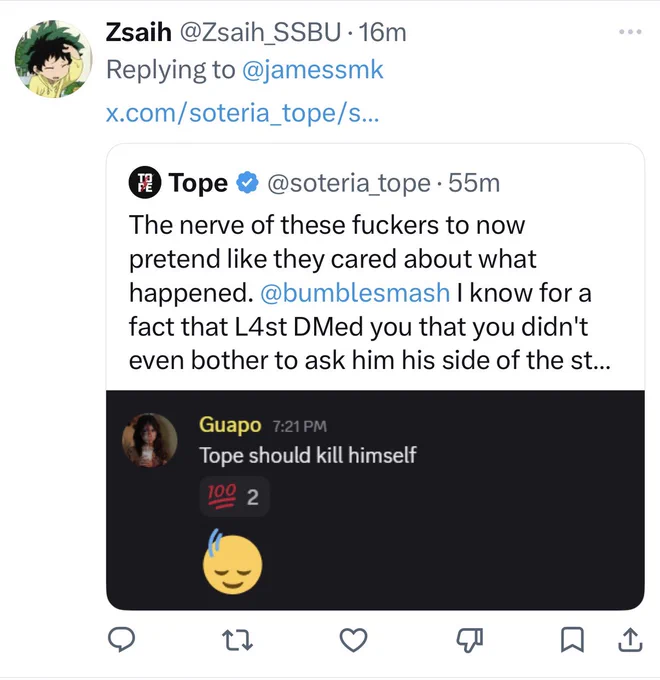The width and height of the screenshot is (660, 680).
Task: Open Zsaih's profile avatar
Action: [x=53, y=59]
